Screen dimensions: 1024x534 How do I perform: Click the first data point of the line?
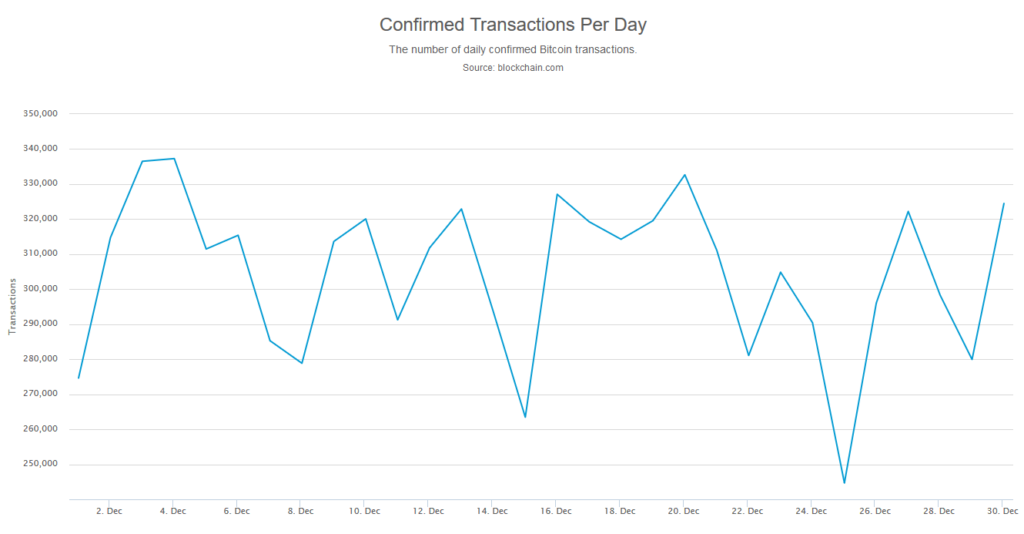pos(78,378)
